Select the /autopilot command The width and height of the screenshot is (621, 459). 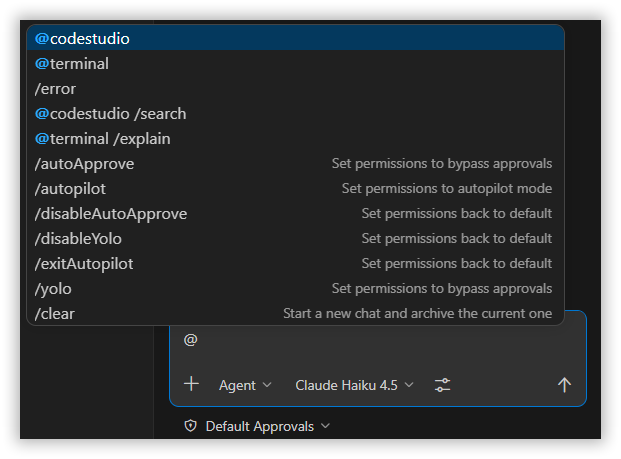[295, 189]
